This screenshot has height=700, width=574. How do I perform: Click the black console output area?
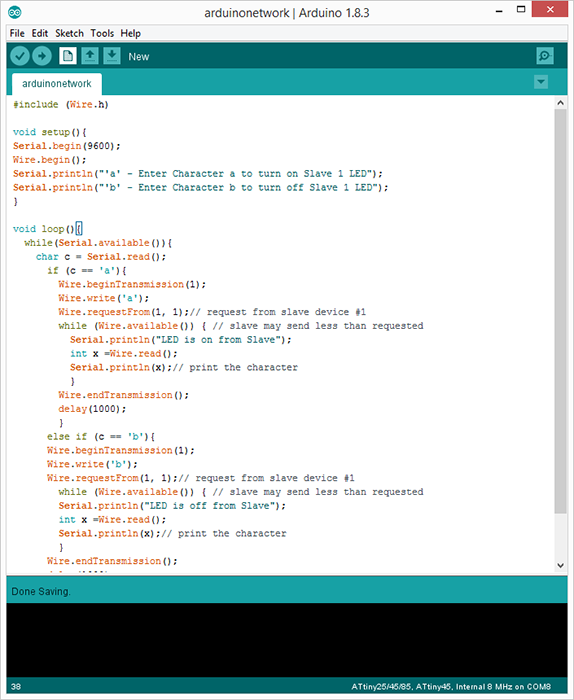coord(287,641)
